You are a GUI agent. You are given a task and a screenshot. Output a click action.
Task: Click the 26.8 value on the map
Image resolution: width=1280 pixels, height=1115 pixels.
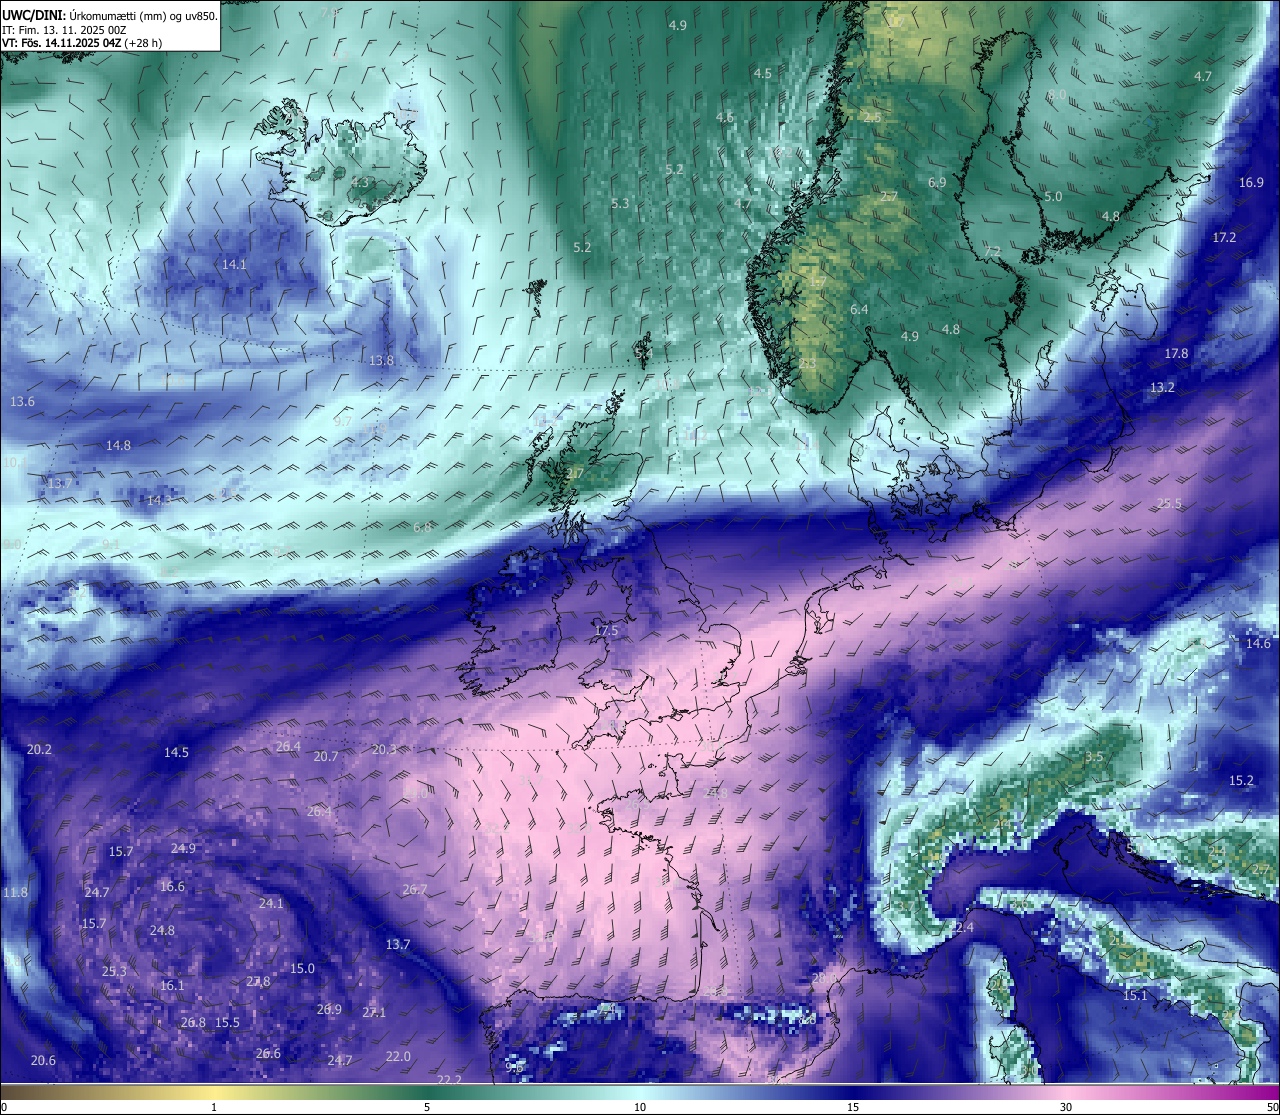(193, 1022)
